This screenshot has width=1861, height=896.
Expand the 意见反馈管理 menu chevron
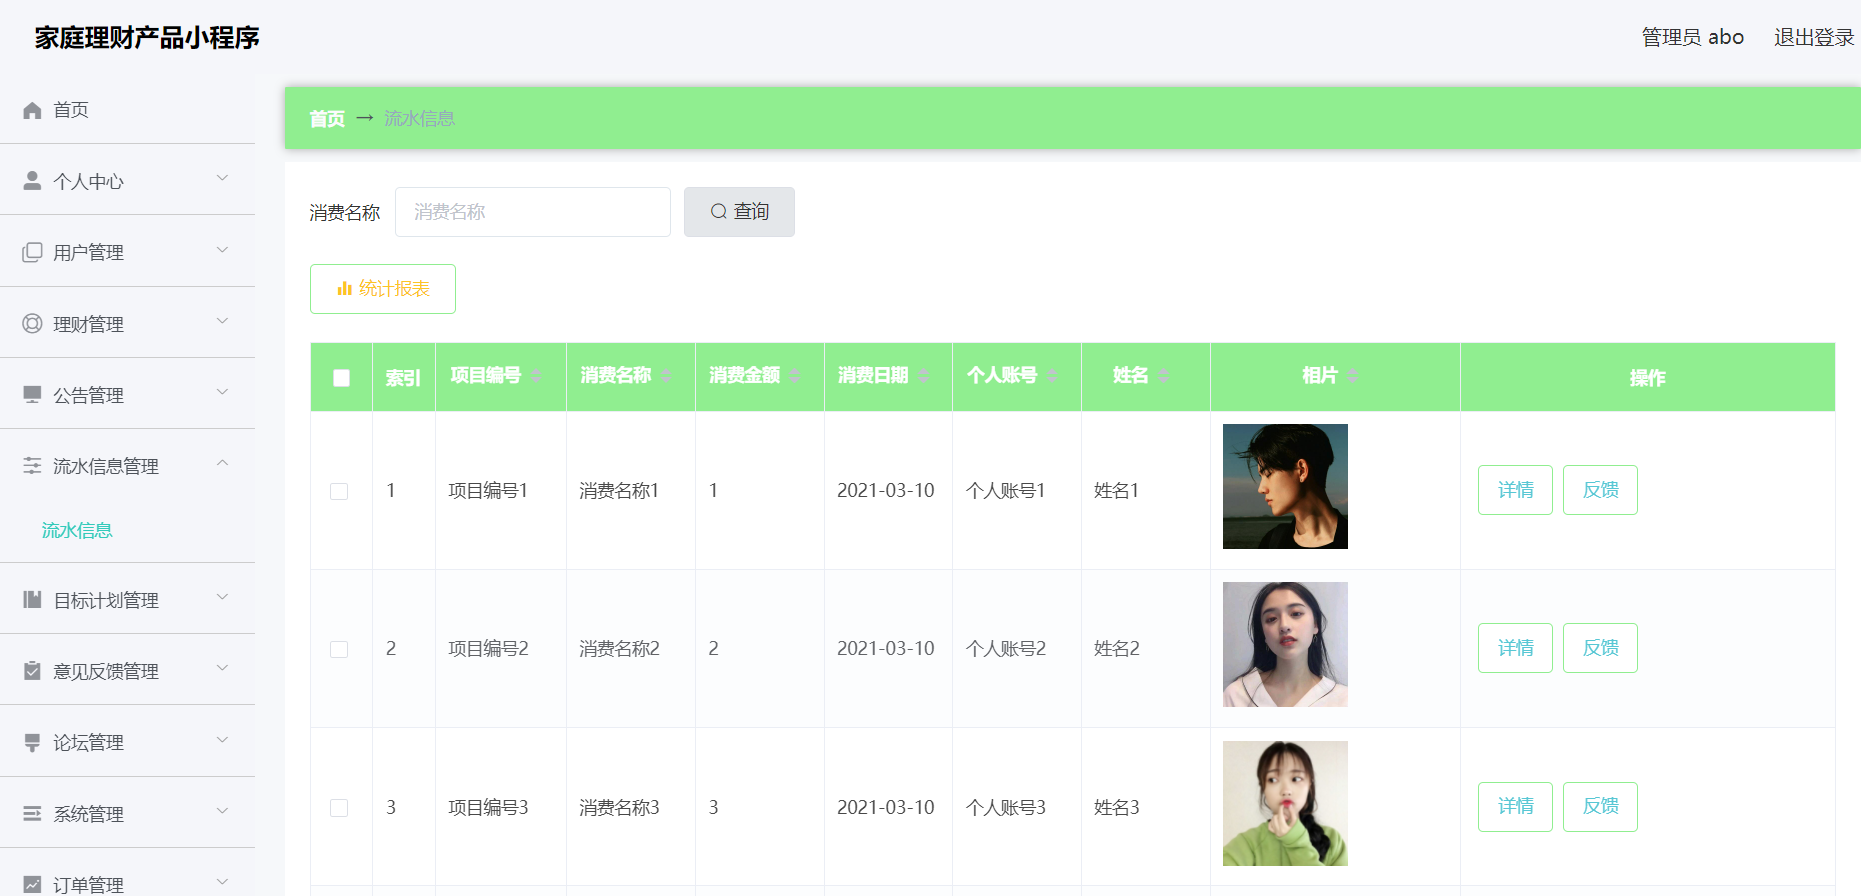pyautogui.click(x=222, y=668)
